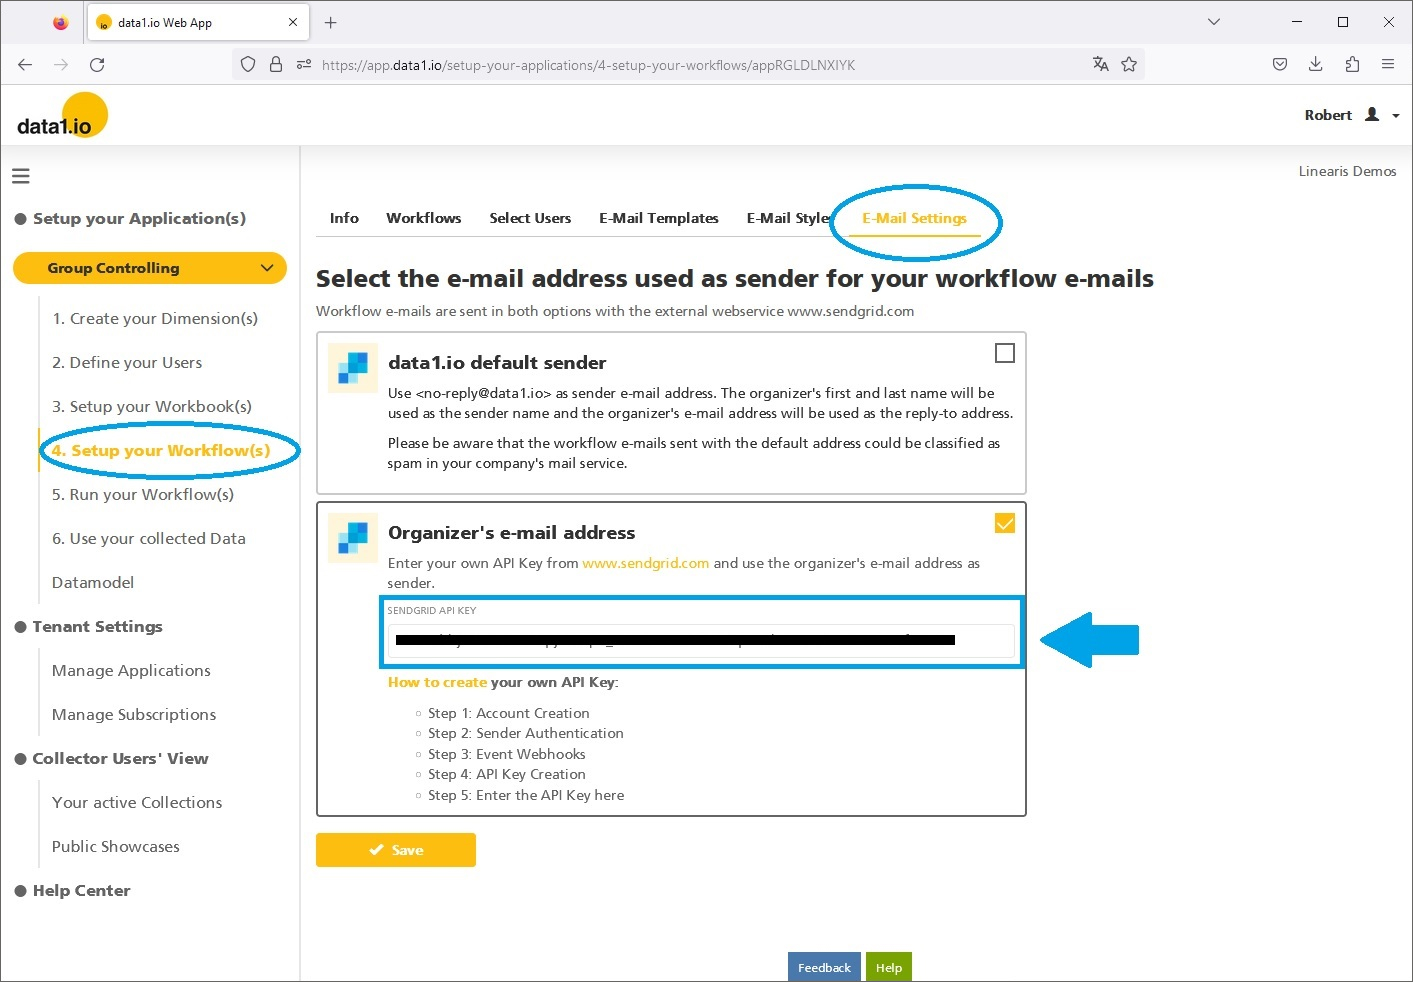Open the browser downloads icon

click(x=1316, y=64)
